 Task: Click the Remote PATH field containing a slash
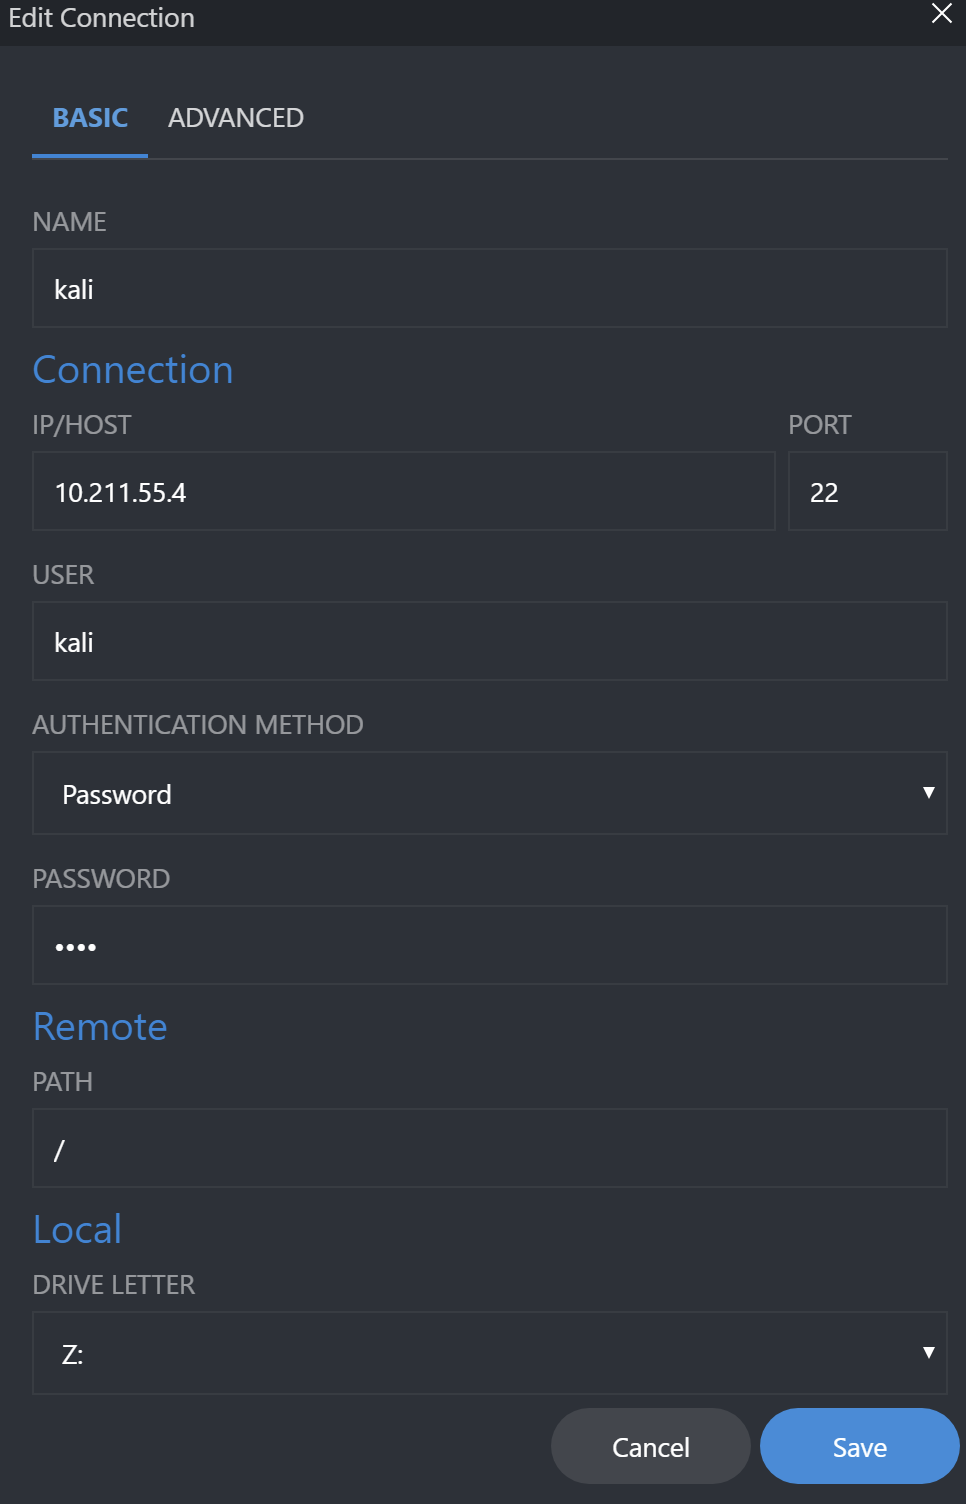pyautogui.click(x=490, y=1148)
